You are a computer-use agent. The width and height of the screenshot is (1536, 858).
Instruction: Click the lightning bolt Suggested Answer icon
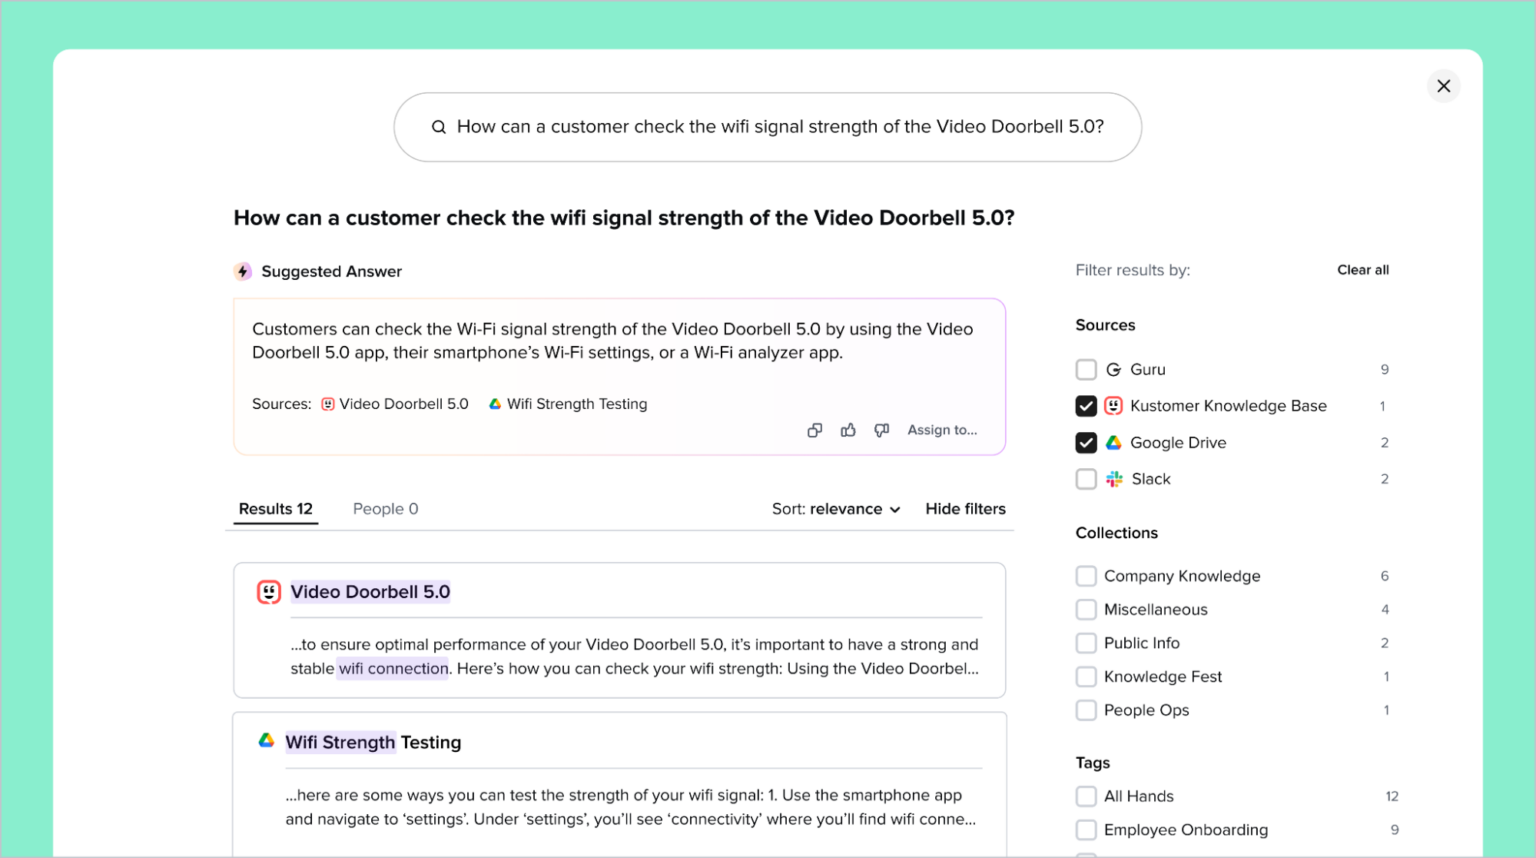(x=242, y=270)
